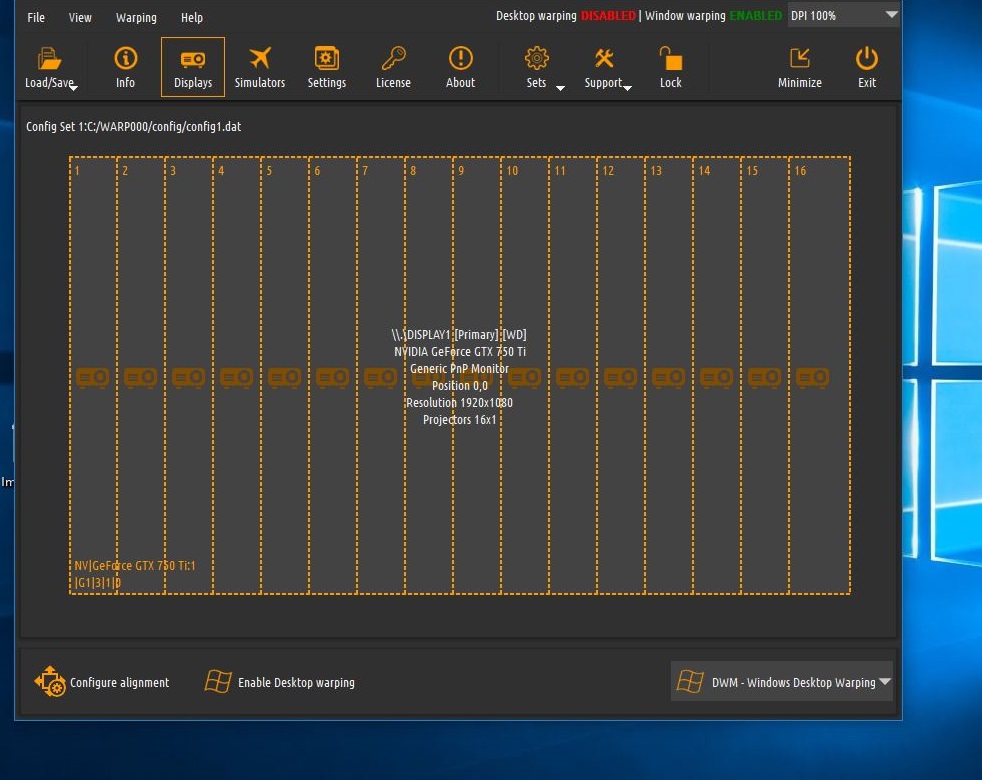Select projector icon in segment 5
The width and height of the screenshot is (982, 780).
[x=284, y=378]
